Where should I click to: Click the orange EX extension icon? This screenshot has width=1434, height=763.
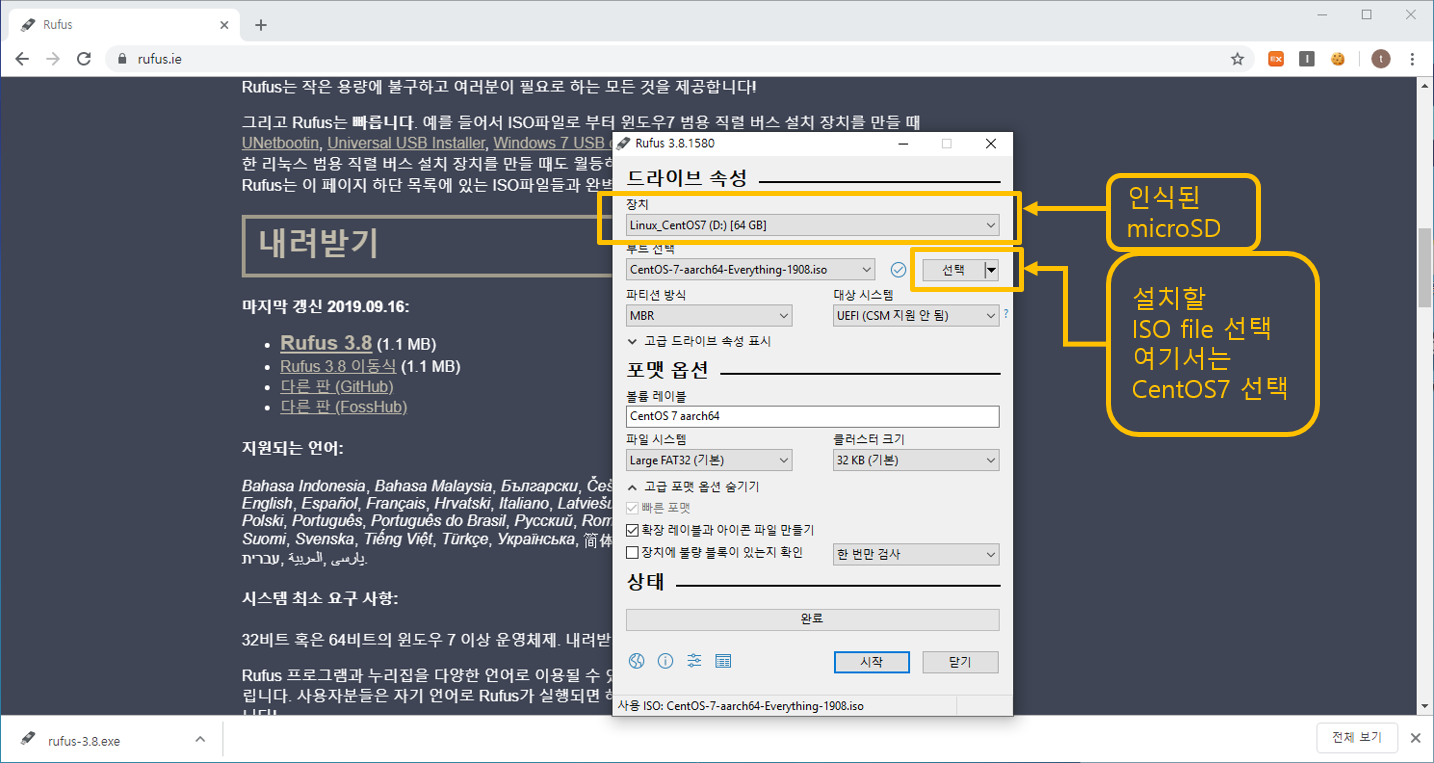click(x=1276, y=59)
